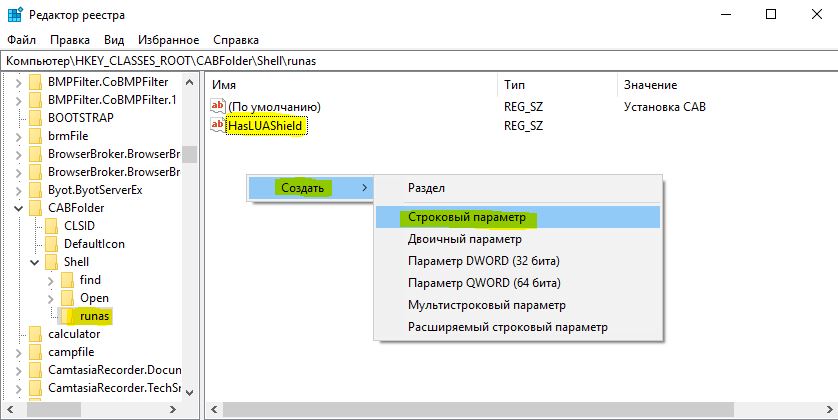Click the Byot.ByotServerEx folder icon

coord(35,190)
